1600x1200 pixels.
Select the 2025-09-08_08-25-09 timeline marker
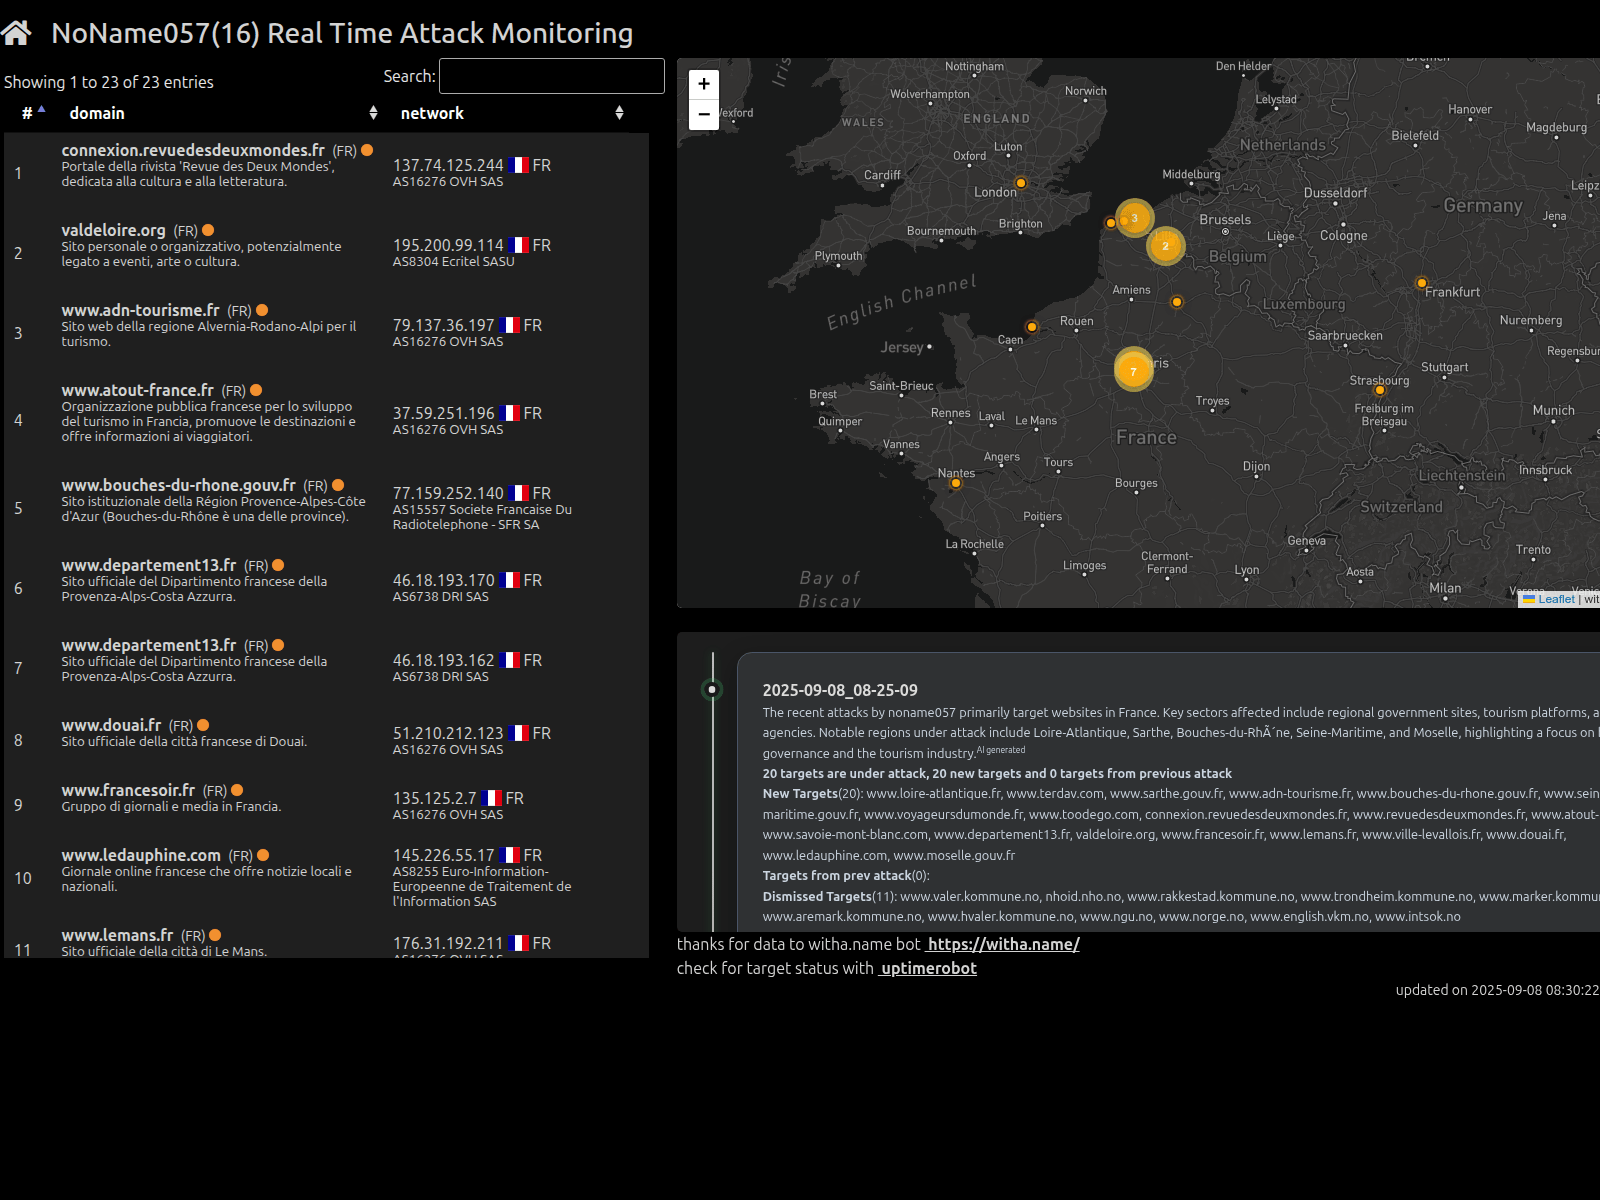pyautogui.click(x=712, y=689)
